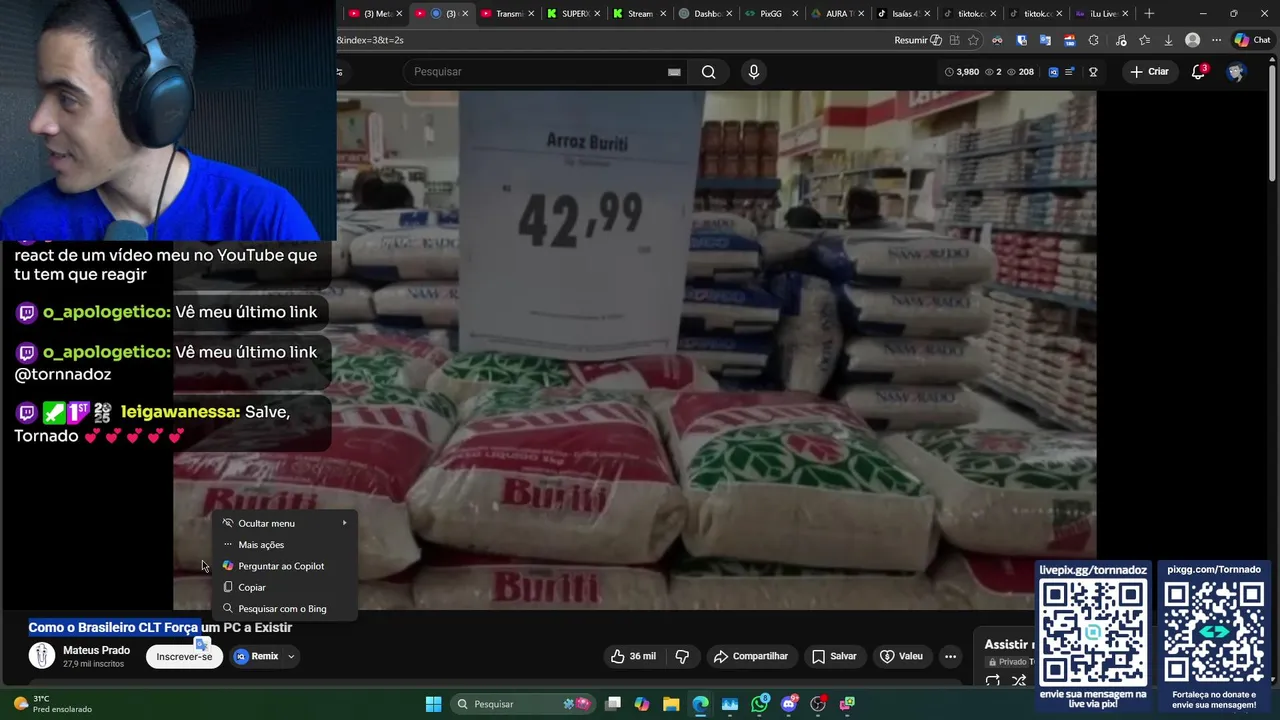1280x720 pixels.
Task: Click the Criar button
Action: pyautogui.click(x=1150, y=72)
